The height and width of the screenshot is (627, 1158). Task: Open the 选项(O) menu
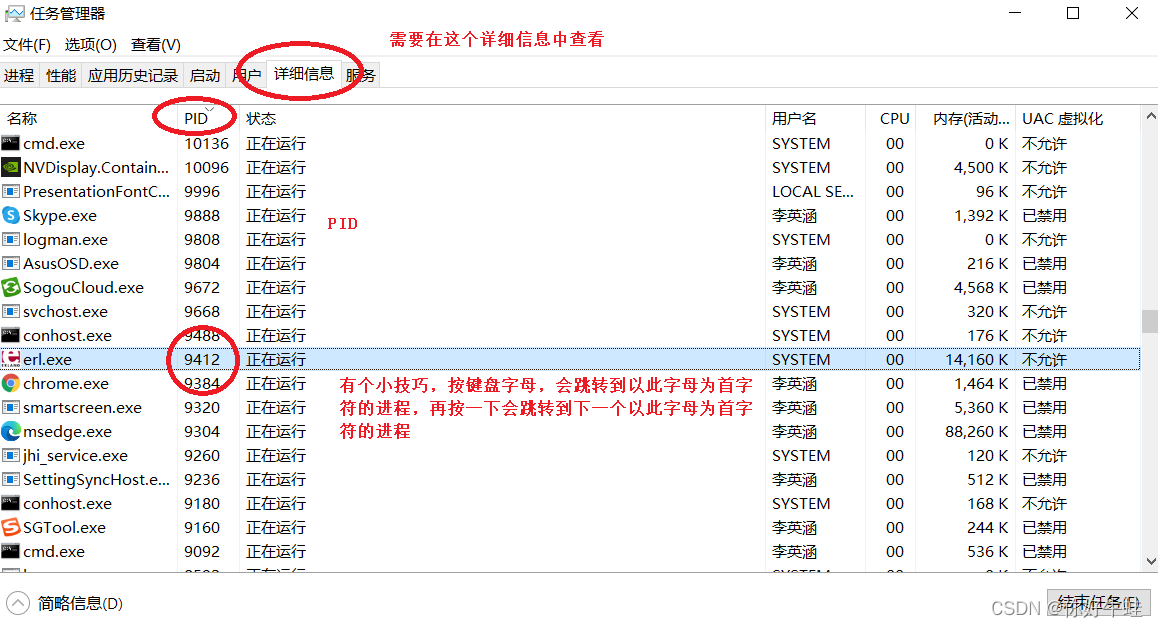pos(90,45)
